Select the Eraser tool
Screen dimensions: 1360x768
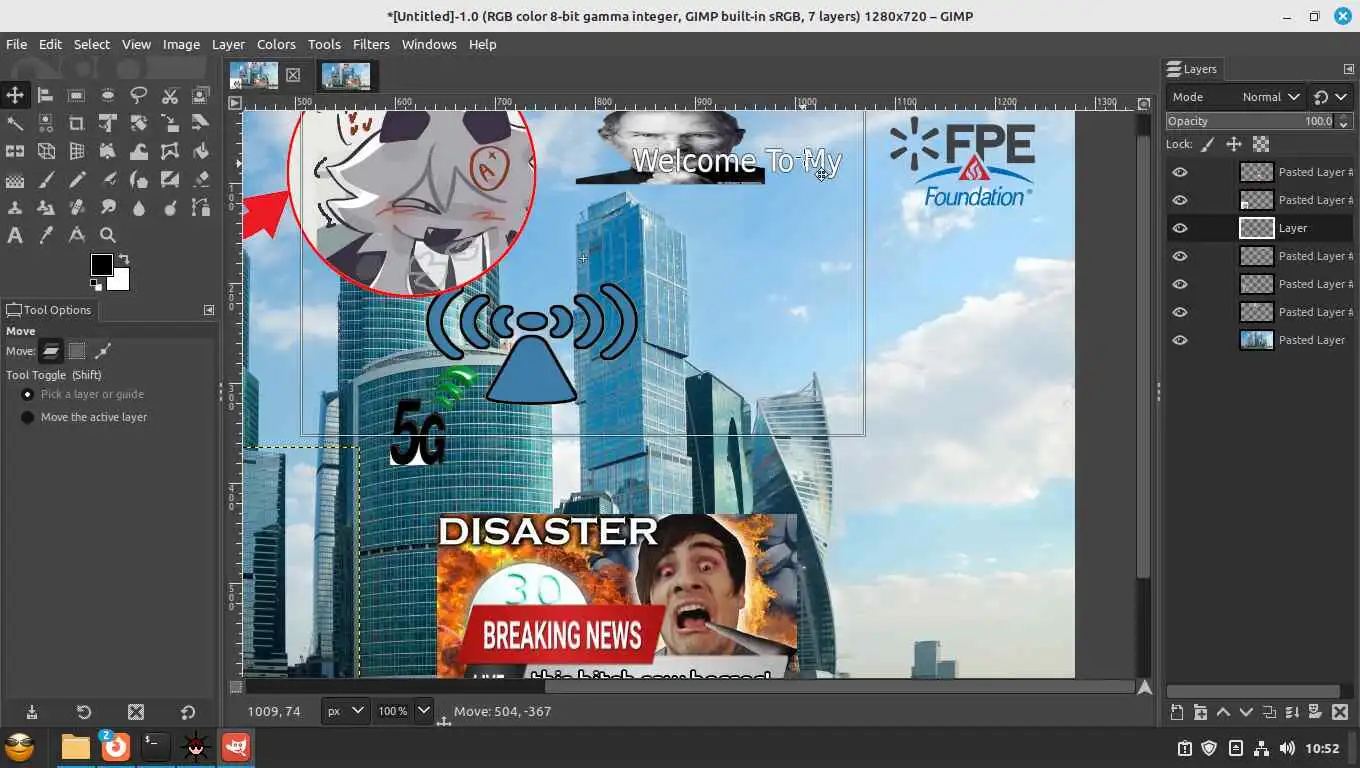point(200,180)
